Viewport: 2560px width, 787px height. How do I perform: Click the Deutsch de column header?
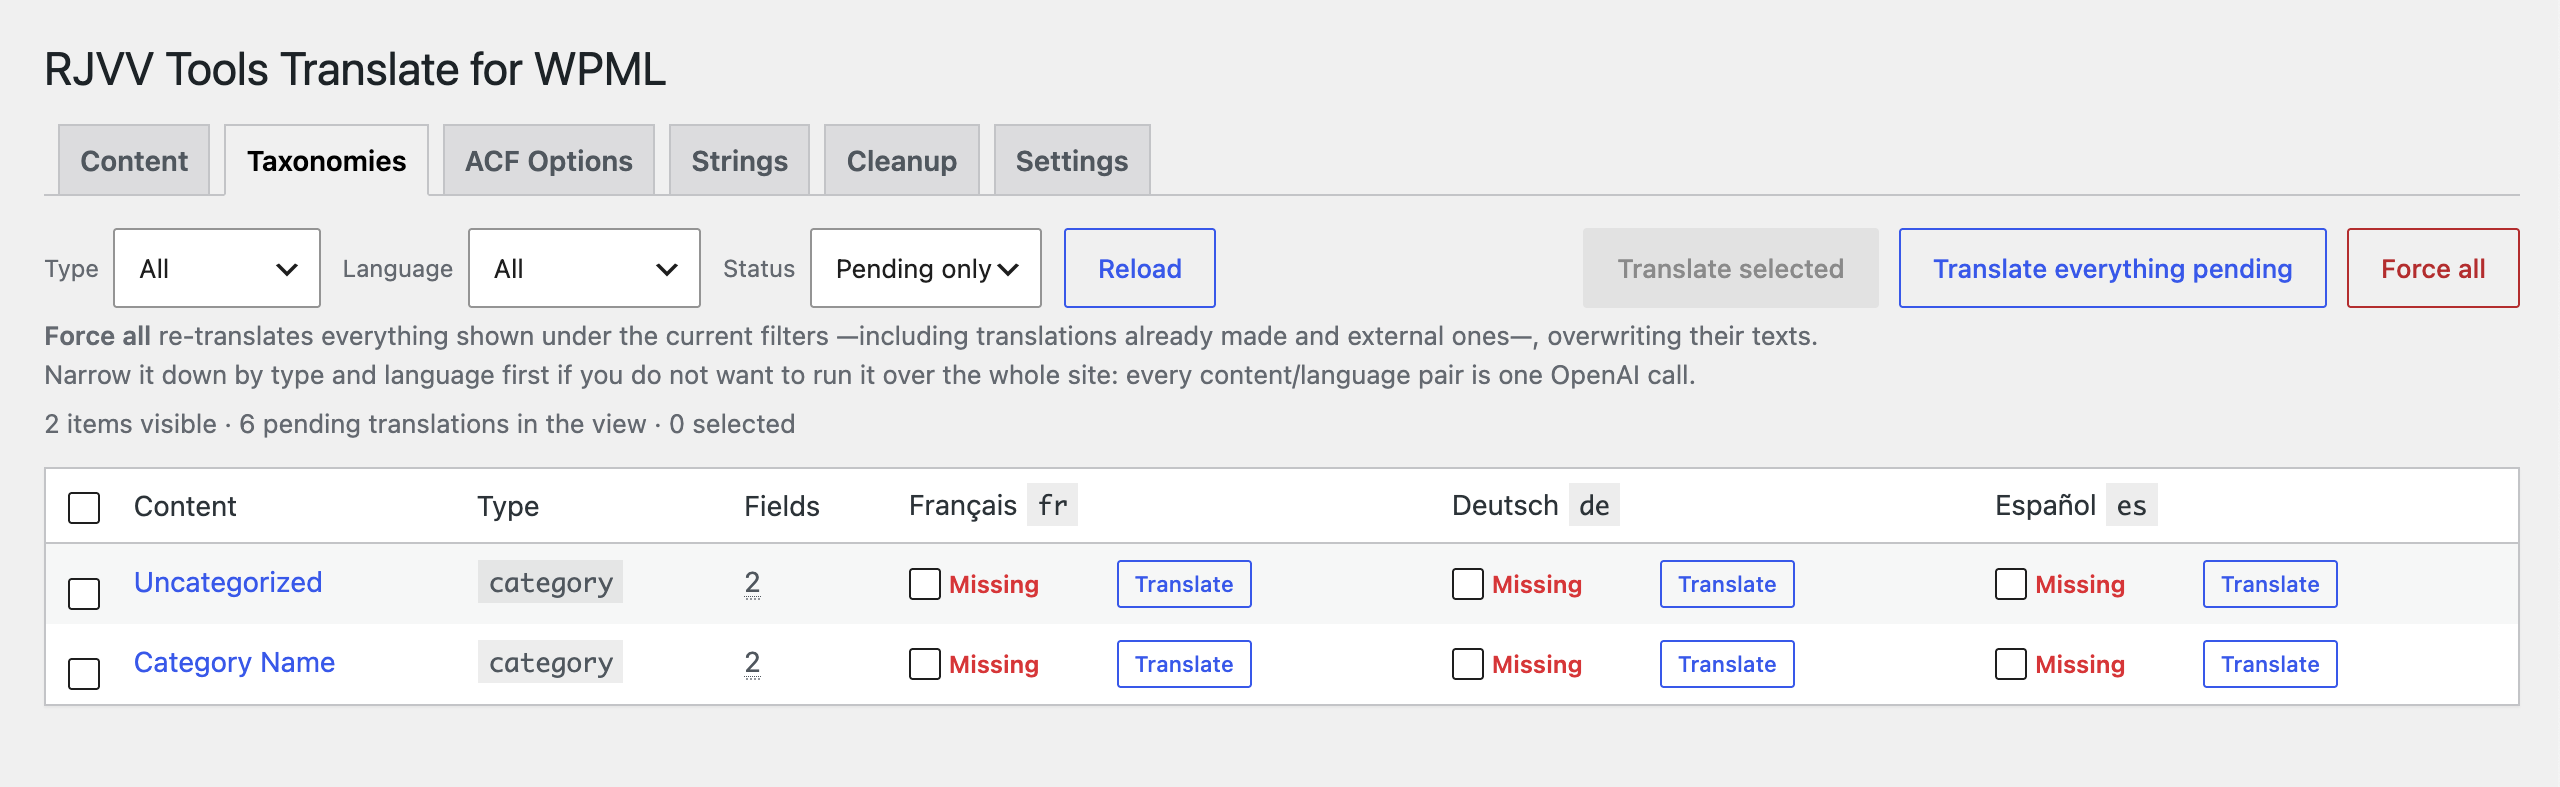coord(1535,505)
